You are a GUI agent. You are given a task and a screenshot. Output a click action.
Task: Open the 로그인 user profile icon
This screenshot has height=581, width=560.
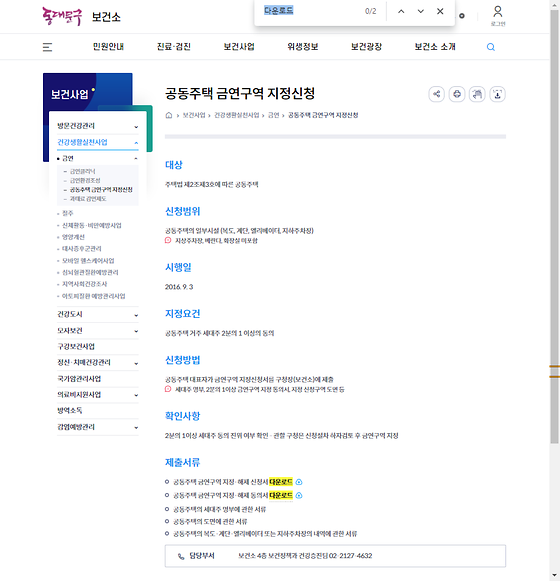(x=498, y=16)
